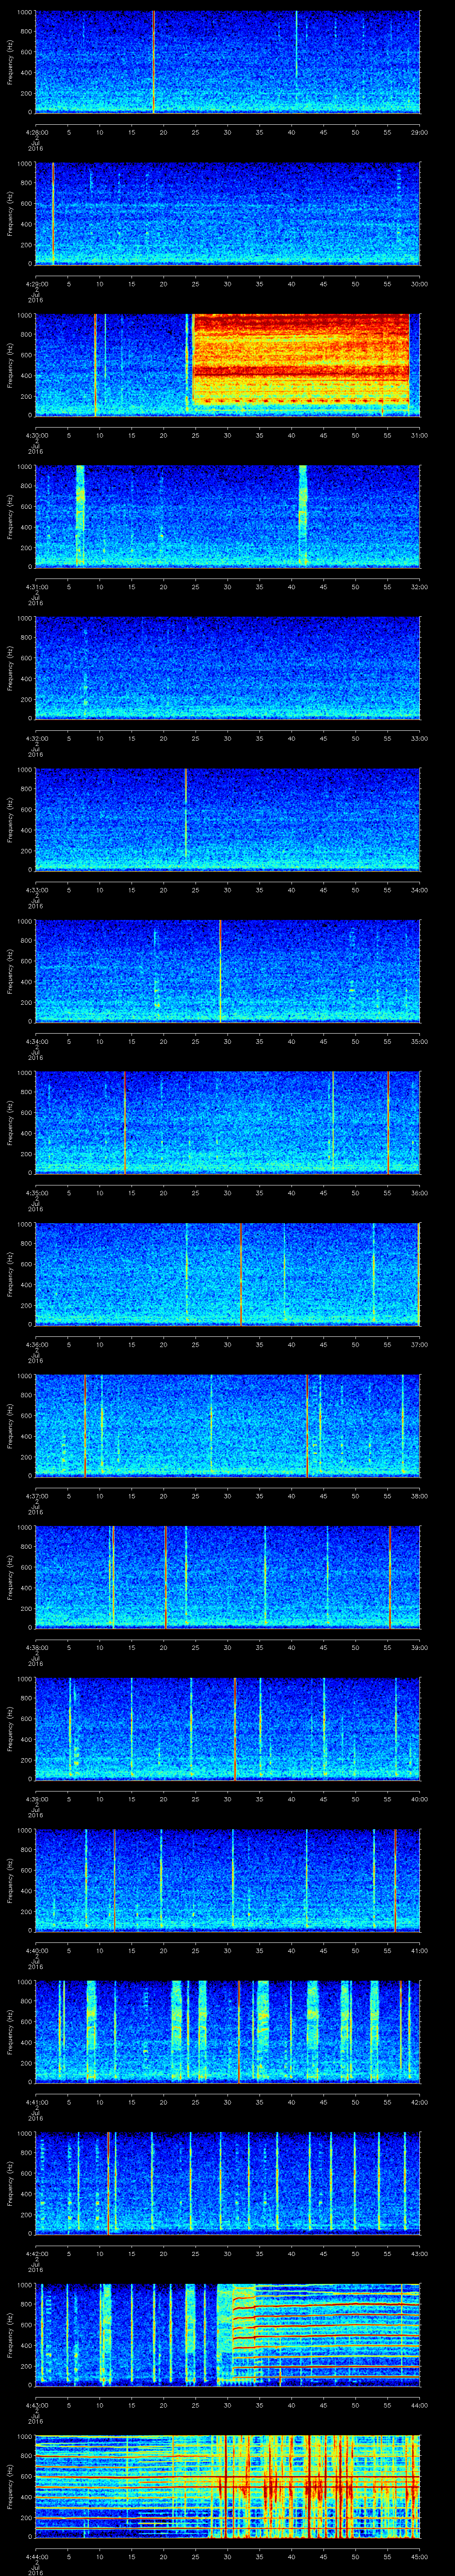
Task: Click the "4:36:00" start time label
Action: (x=37, y=1344)
